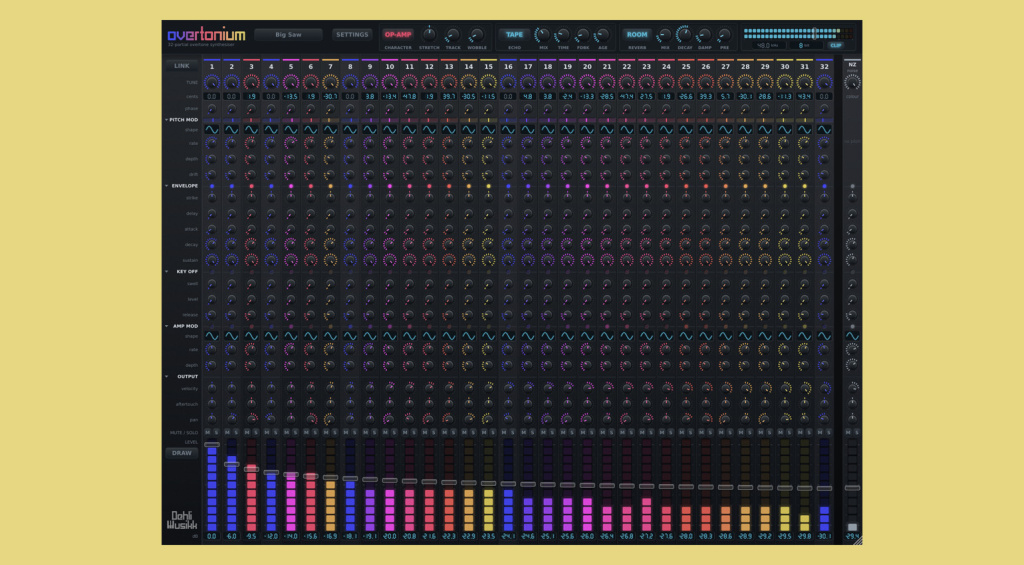The width and height of the screenshot is (1024, 565).
Task: Click the key off release knob of partial 2
Action: click(231, 314)
